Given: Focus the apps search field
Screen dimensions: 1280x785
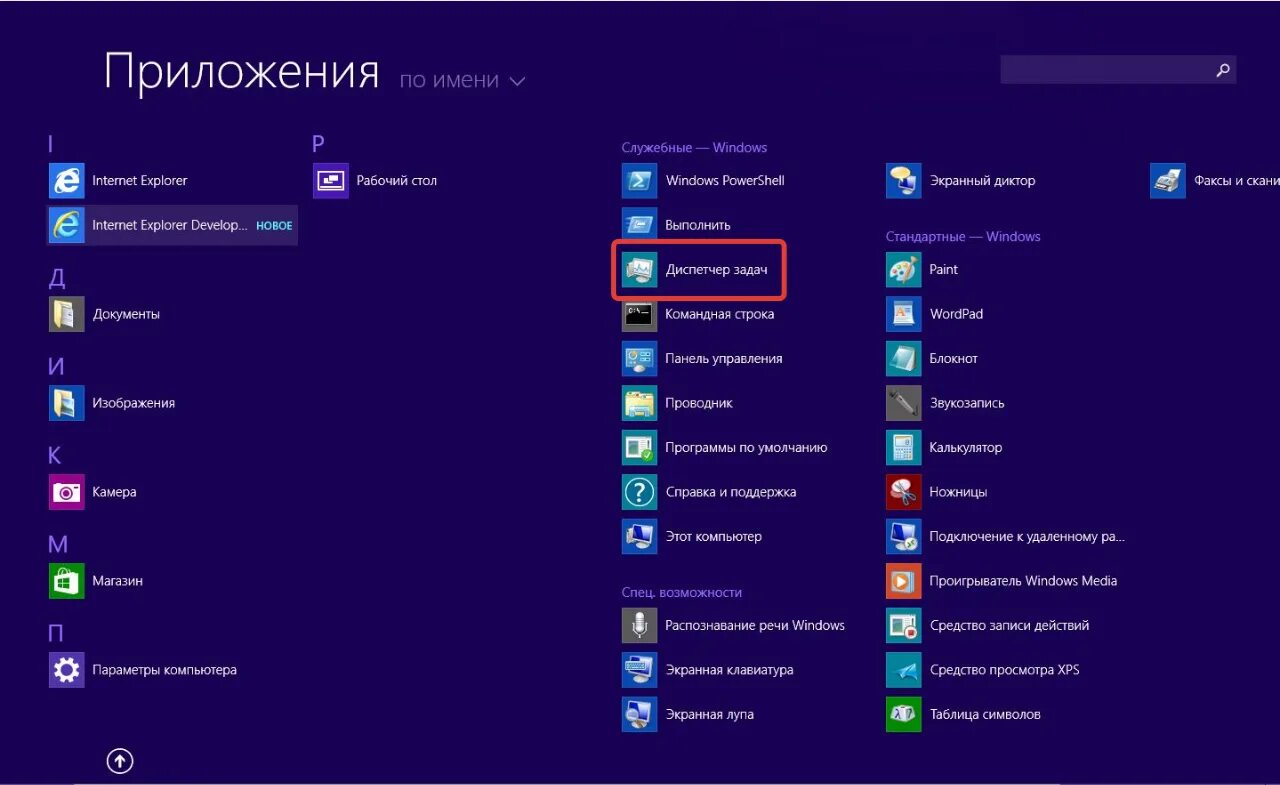Looking at the screenshot, I should [1118, 70].
